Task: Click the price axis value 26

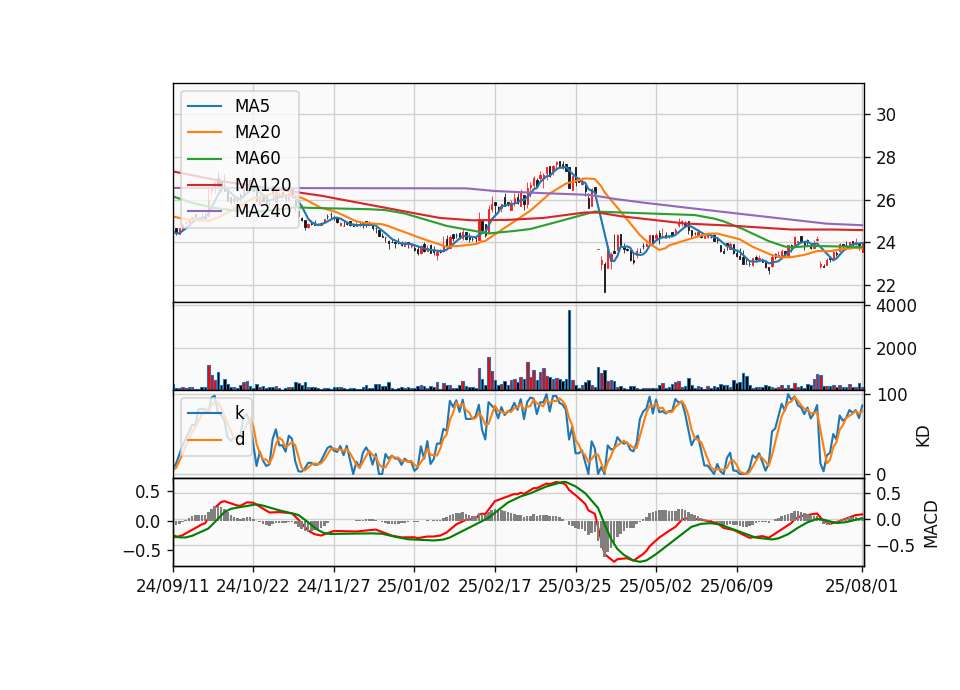Action: tap(885, 201)
